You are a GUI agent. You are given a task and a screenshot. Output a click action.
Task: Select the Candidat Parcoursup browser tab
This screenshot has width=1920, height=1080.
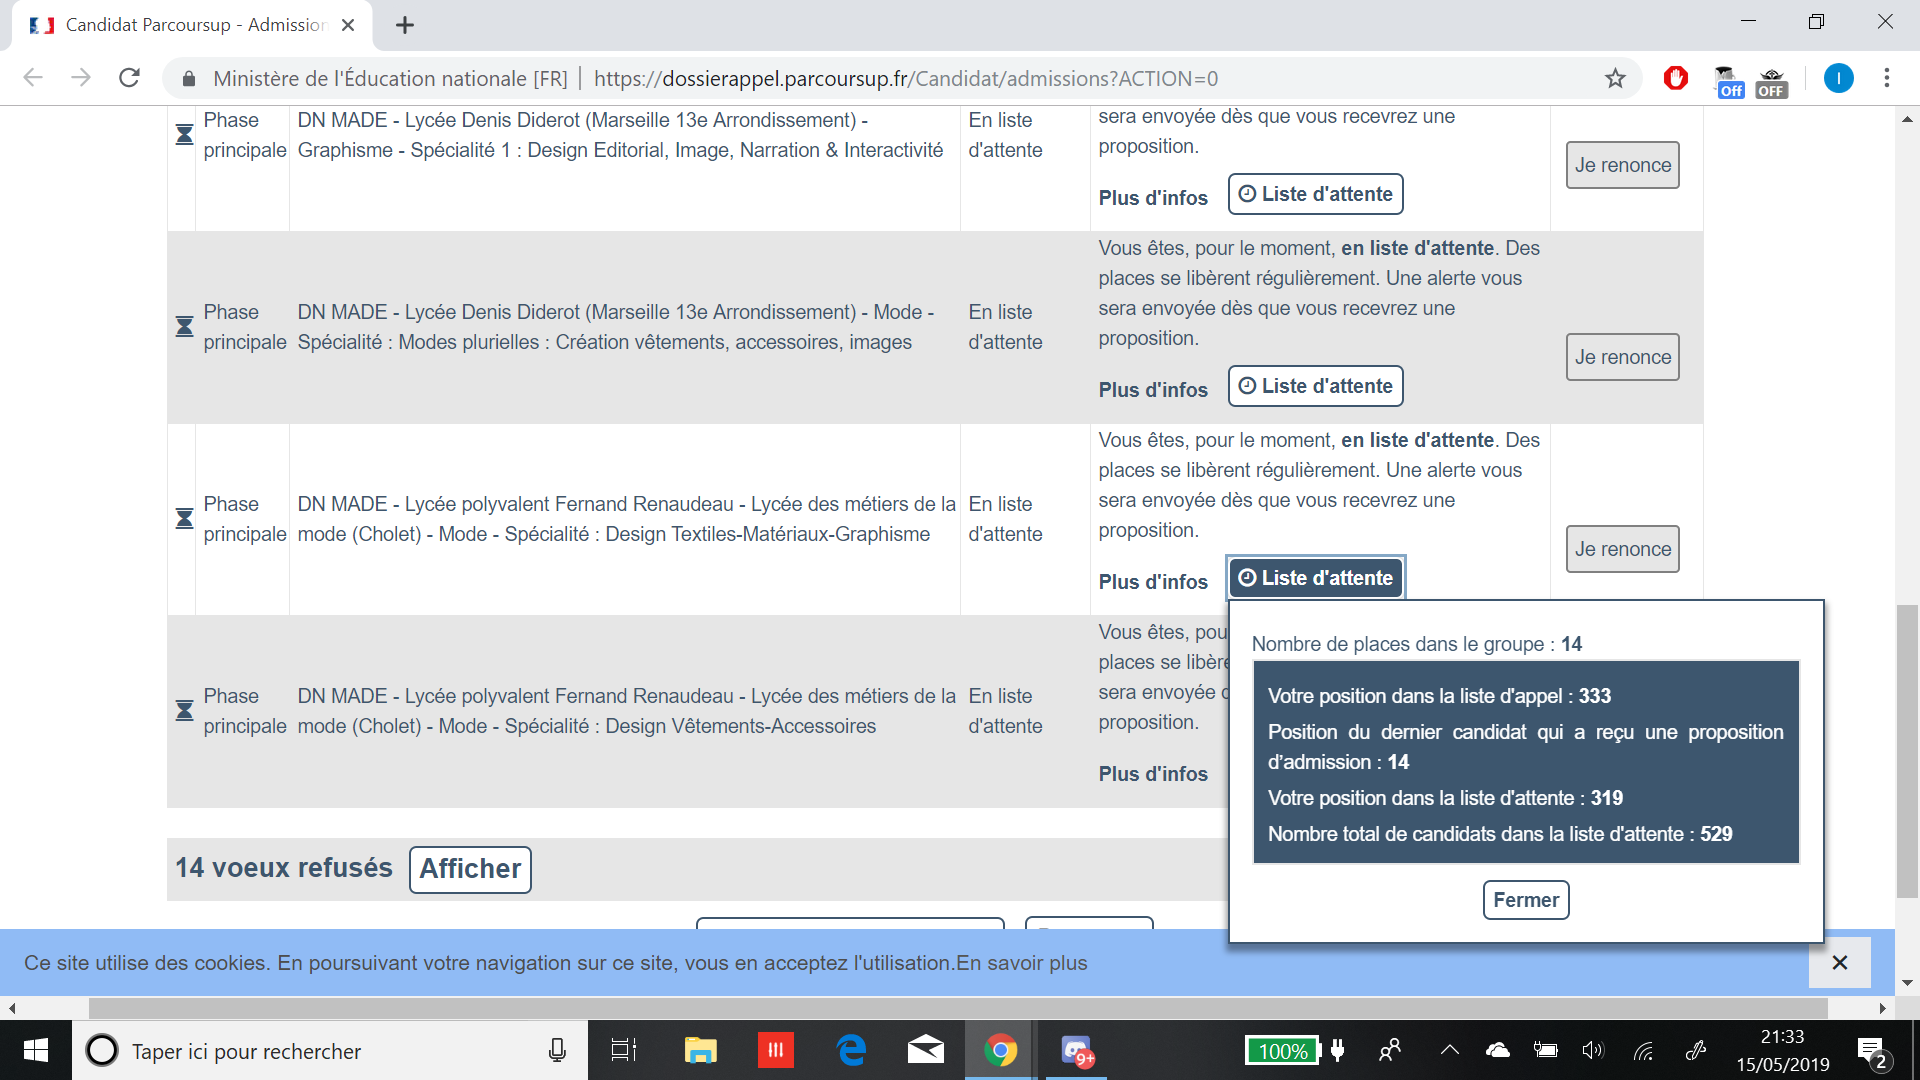pos(190,25)
